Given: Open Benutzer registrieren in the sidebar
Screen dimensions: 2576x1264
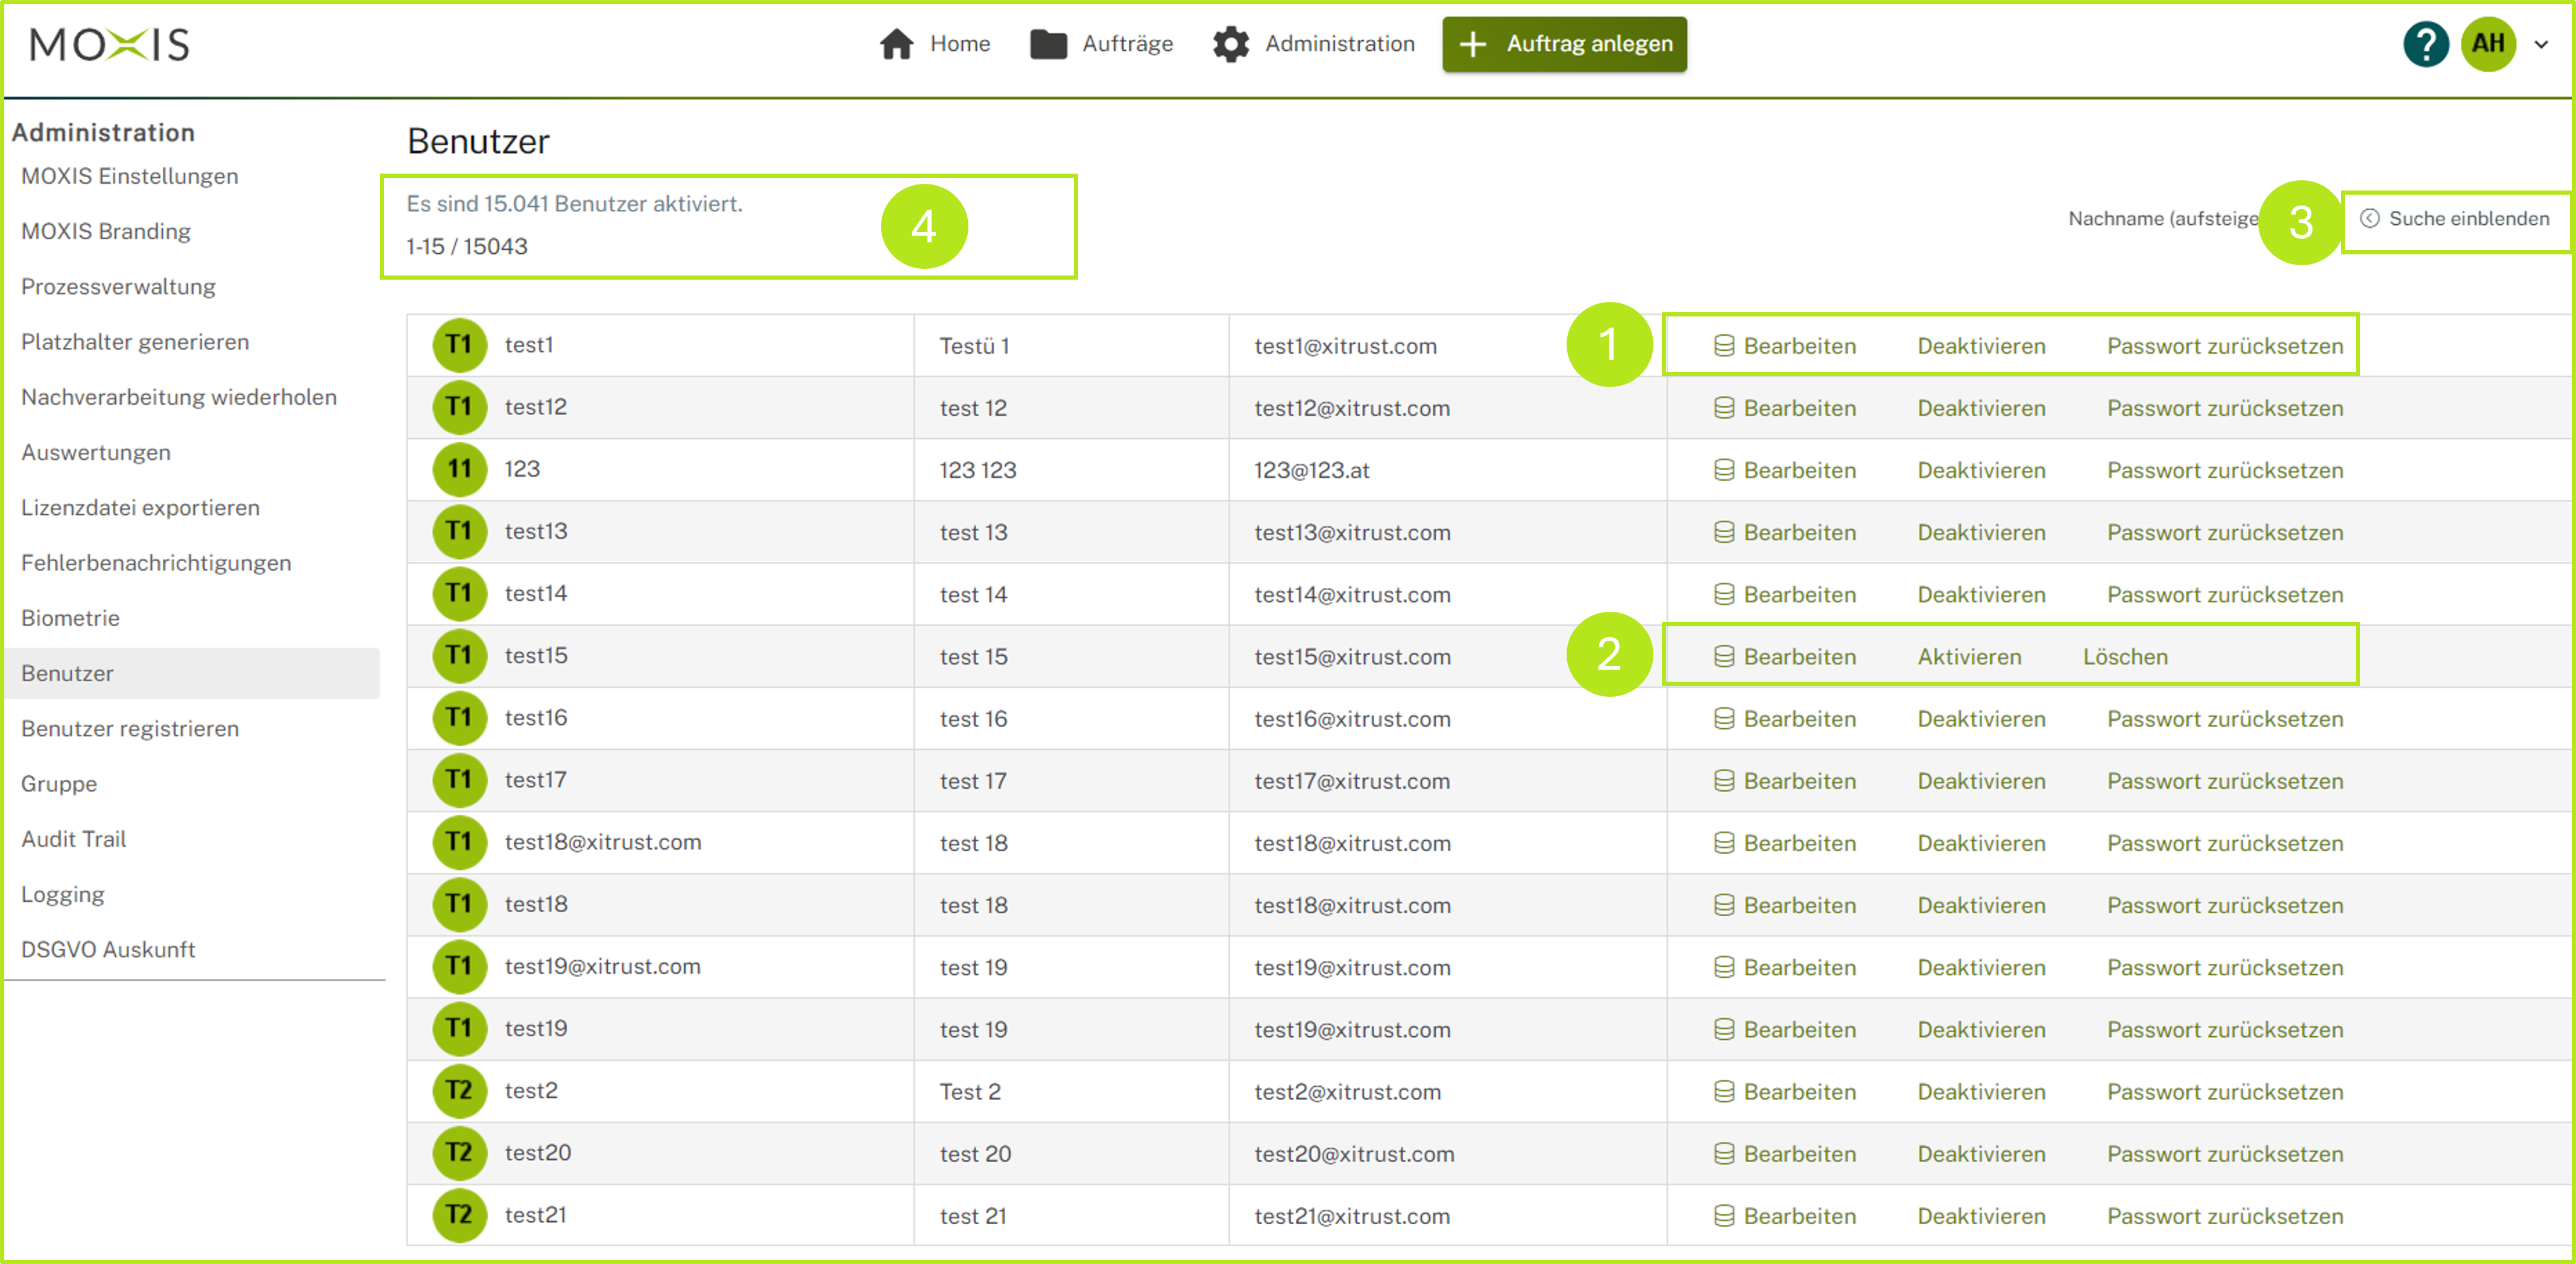Looking at the screenshot, I should coord(130,728).
